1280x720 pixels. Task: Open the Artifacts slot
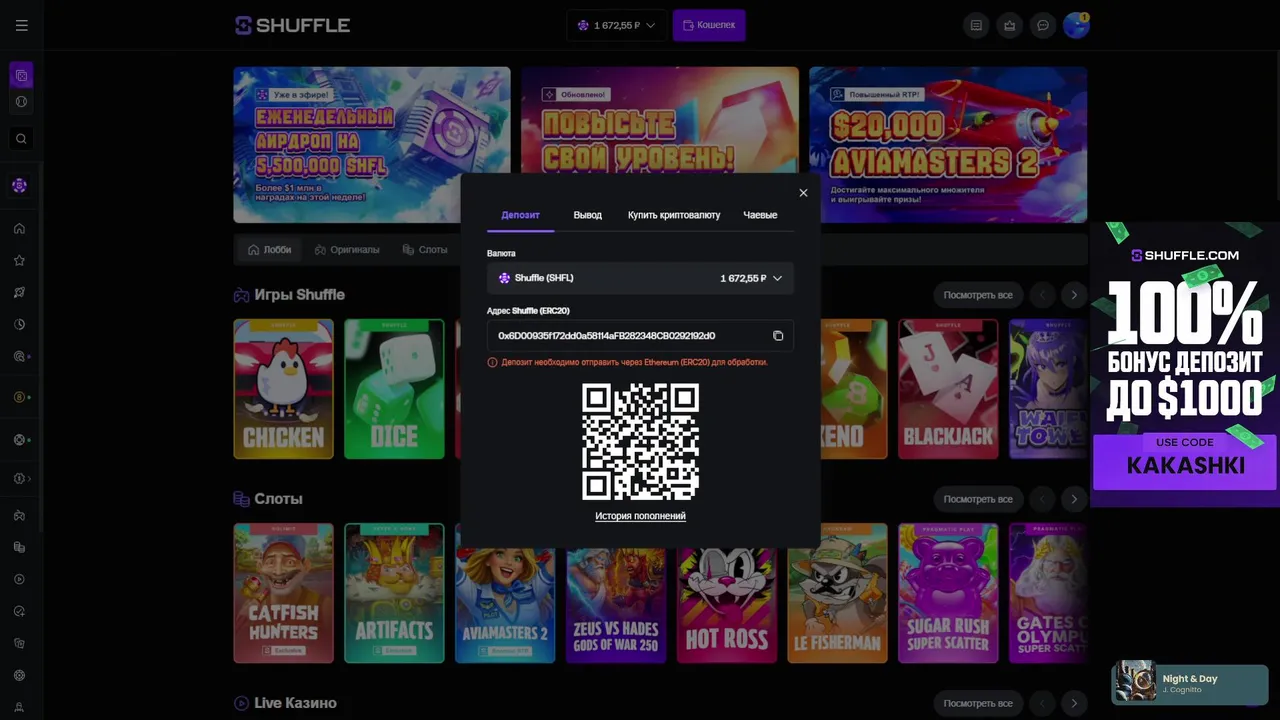(x=394, y=593)
